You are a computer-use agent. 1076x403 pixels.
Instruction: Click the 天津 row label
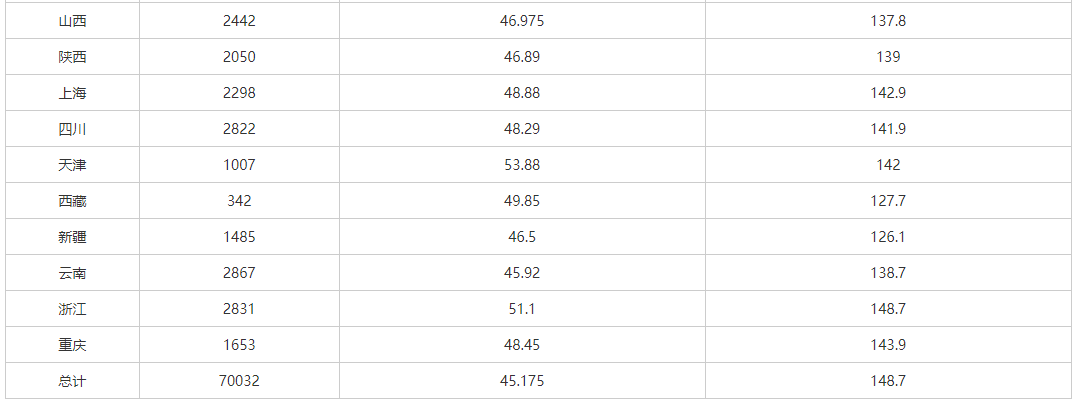tap(72, 165)
